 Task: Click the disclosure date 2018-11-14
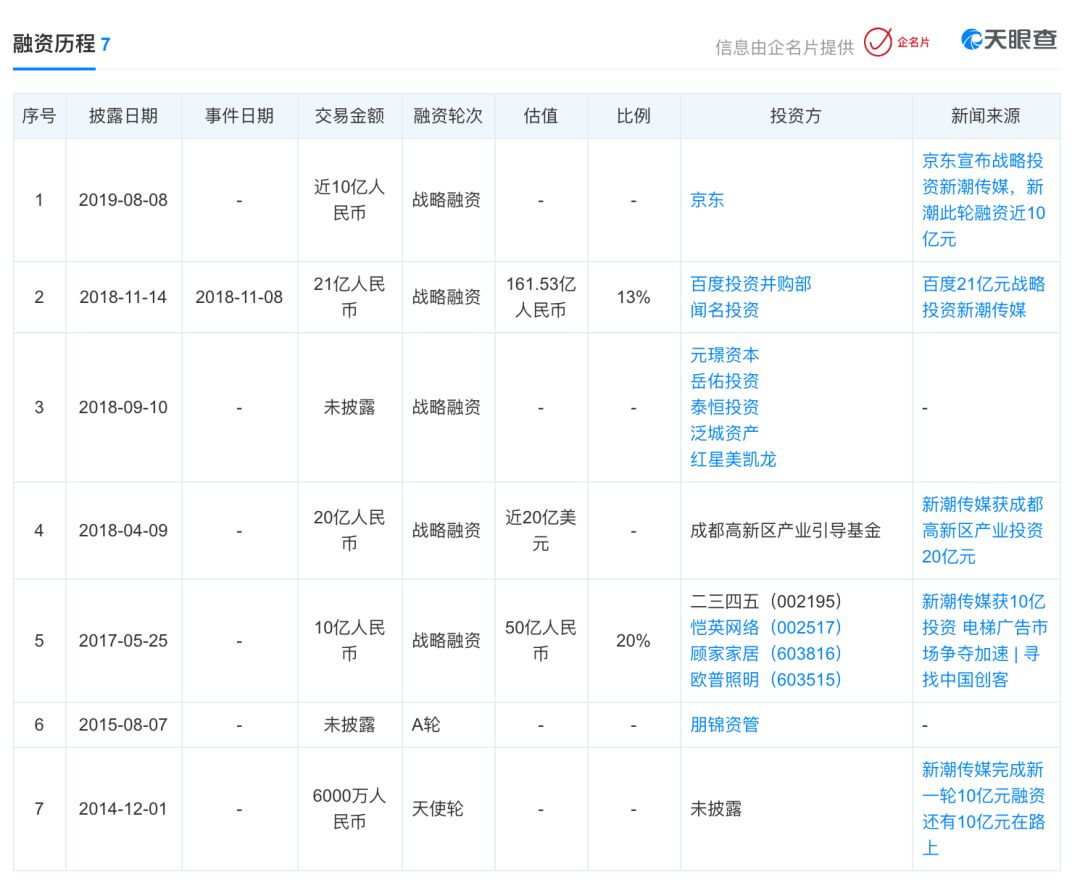[x=123, y=297]
